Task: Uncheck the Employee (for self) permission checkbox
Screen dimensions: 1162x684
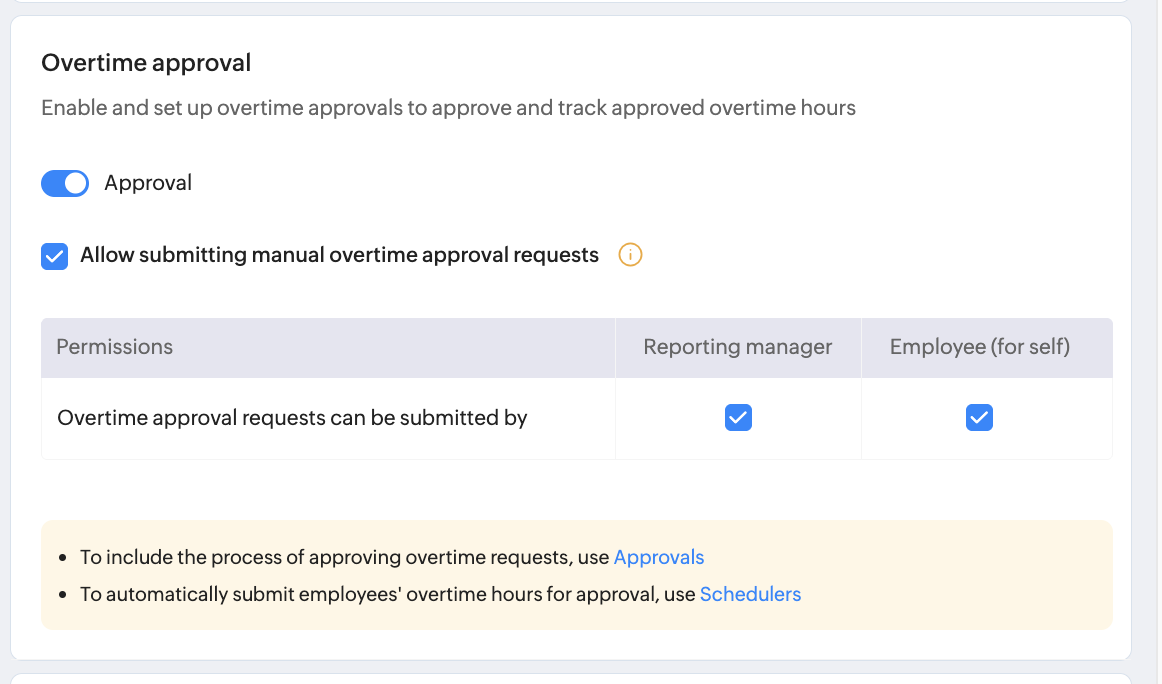Action: [979, 418]
